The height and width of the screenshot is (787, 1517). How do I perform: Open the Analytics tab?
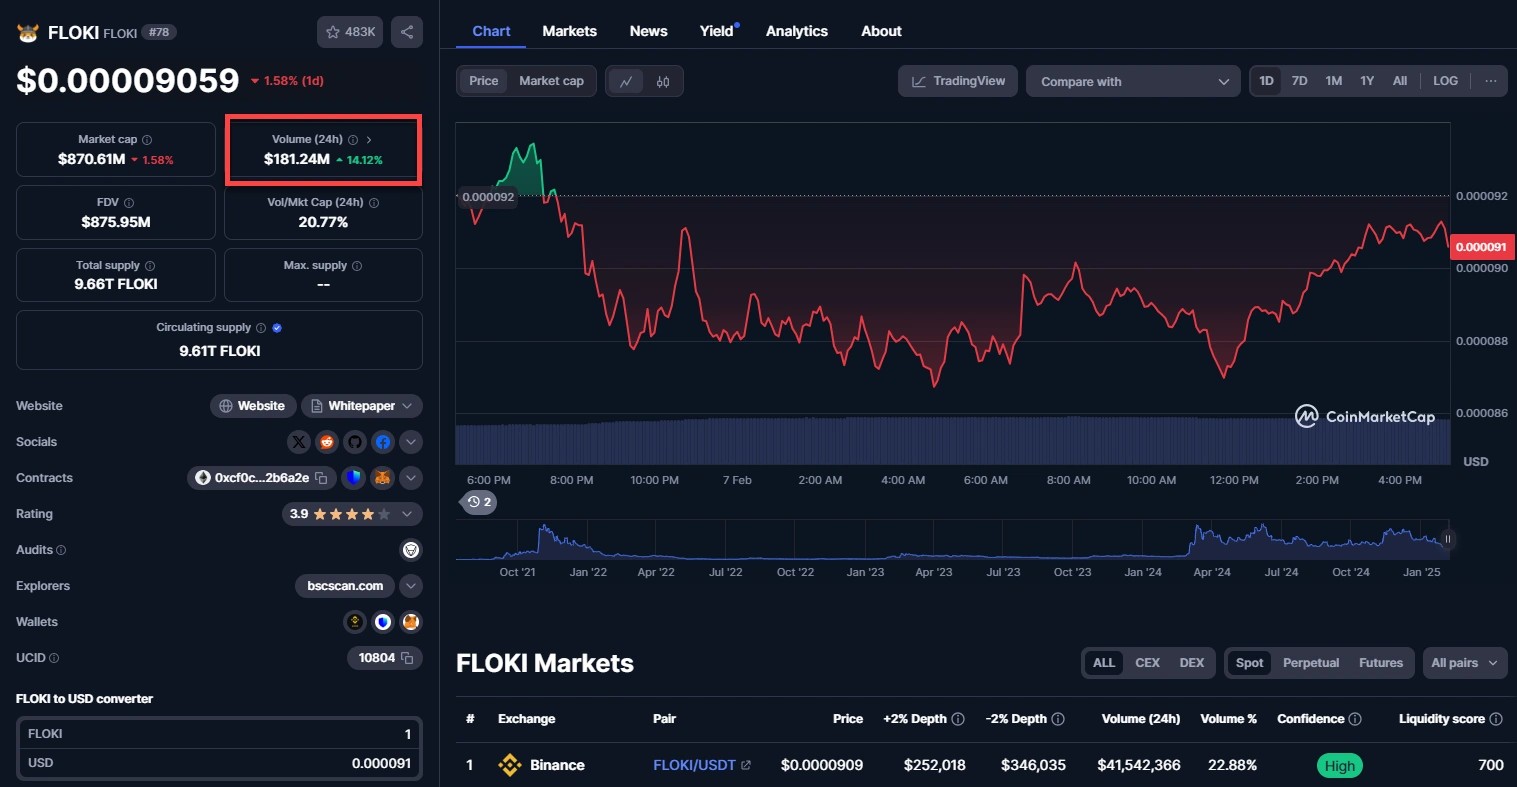click(796, 31)
